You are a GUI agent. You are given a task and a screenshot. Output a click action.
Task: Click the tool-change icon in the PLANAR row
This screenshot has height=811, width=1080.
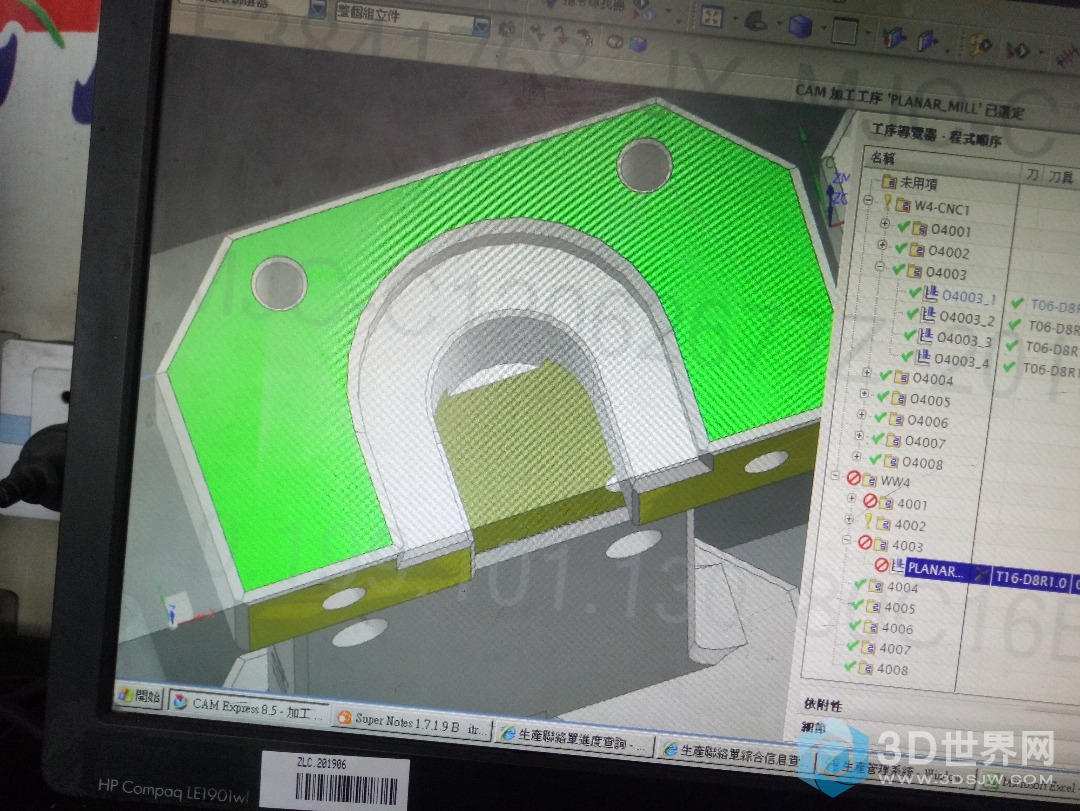pyautogui.click(x=980, y=573)
